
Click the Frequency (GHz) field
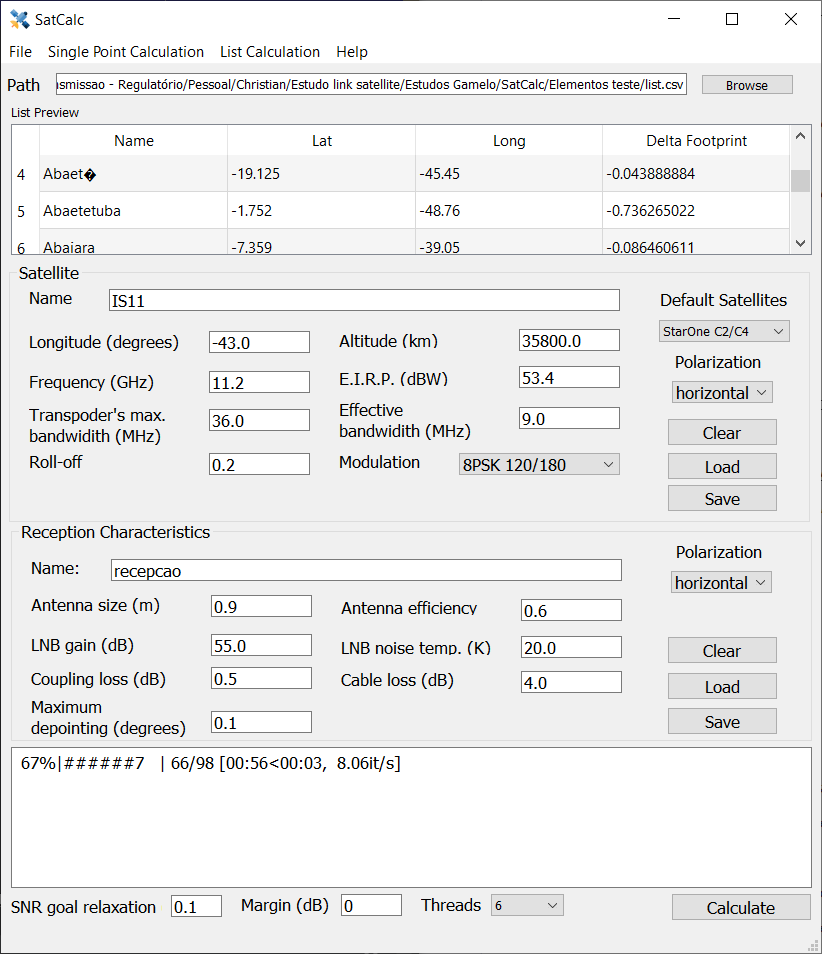pyautogui.click(x=259, y=382)
